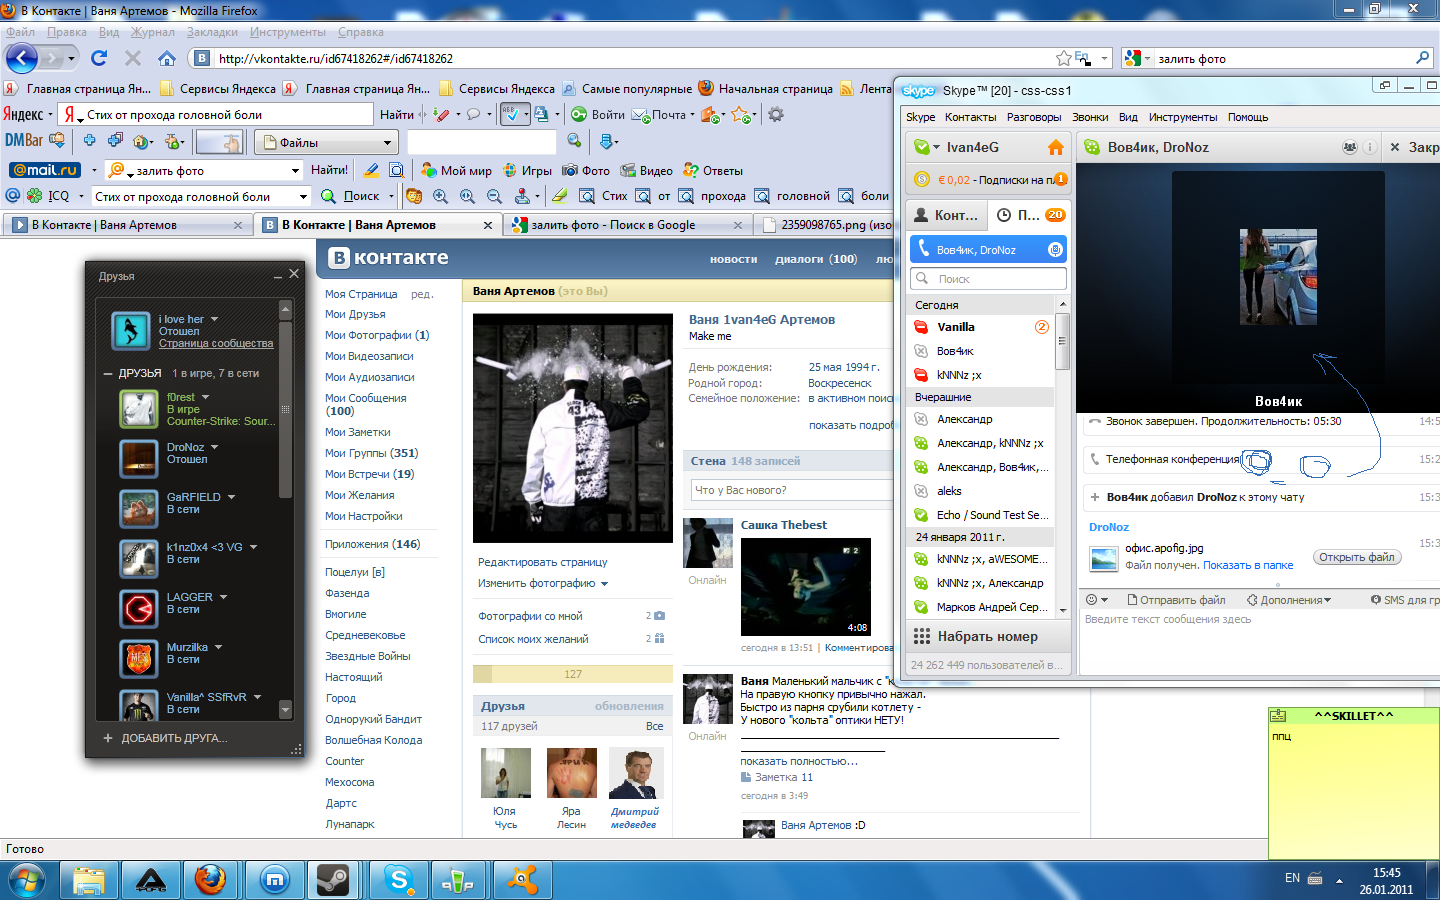Viewport: 1440px width, 900px height.
Task: Bookmark this page with the star icon
Action: coord(1064,58)
